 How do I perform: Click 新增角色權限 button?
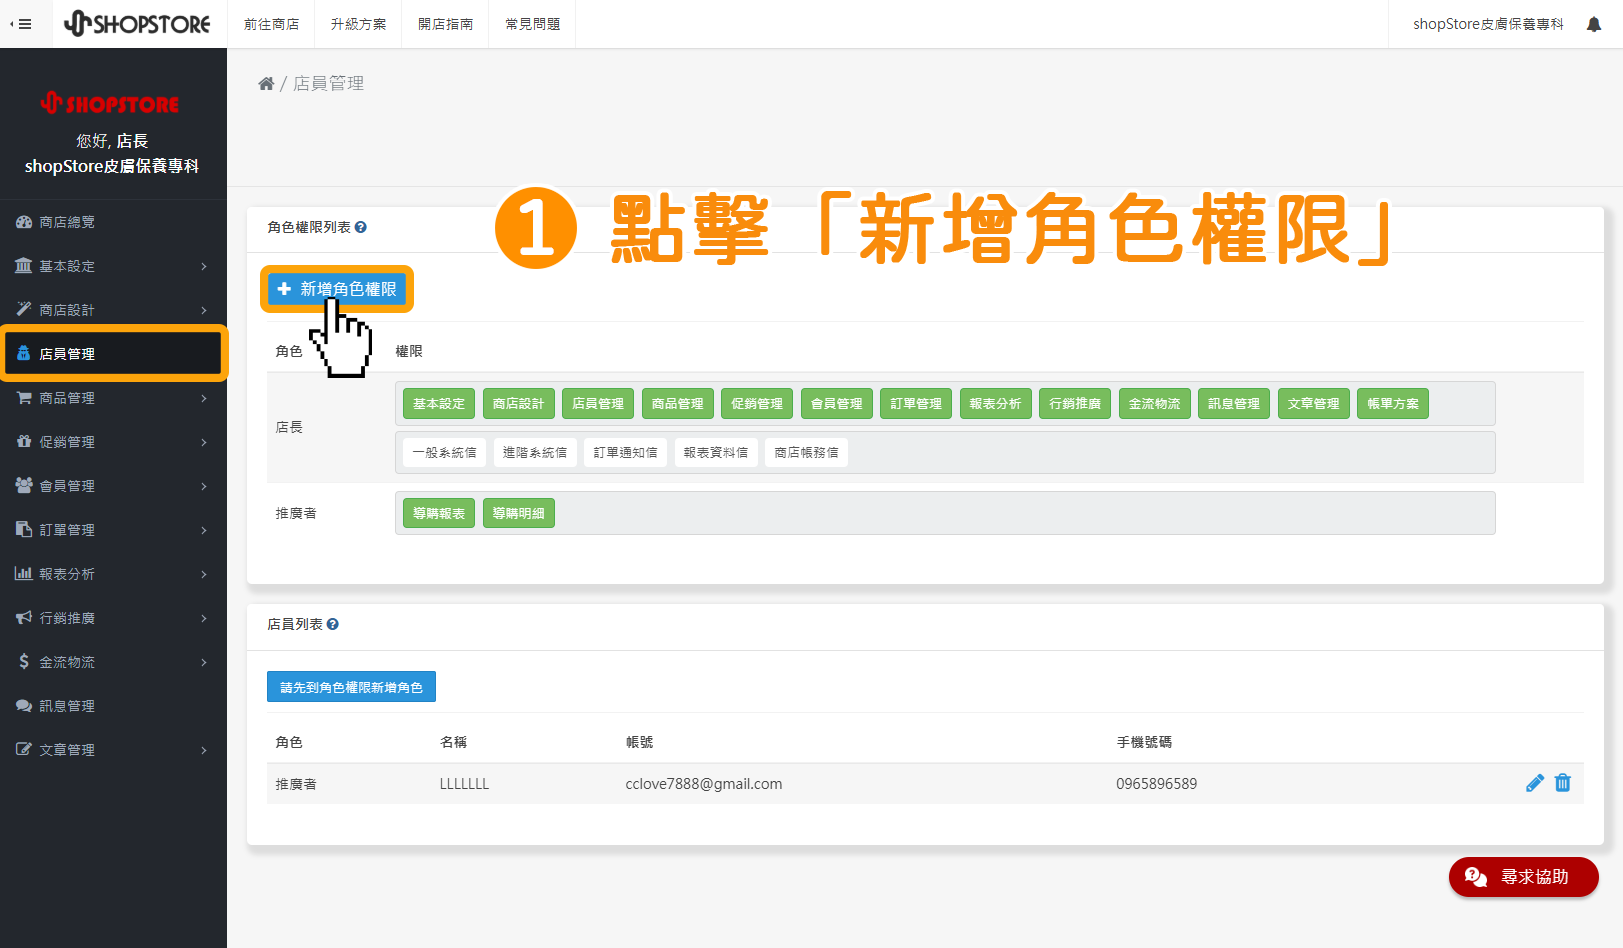tap(337, 289)
